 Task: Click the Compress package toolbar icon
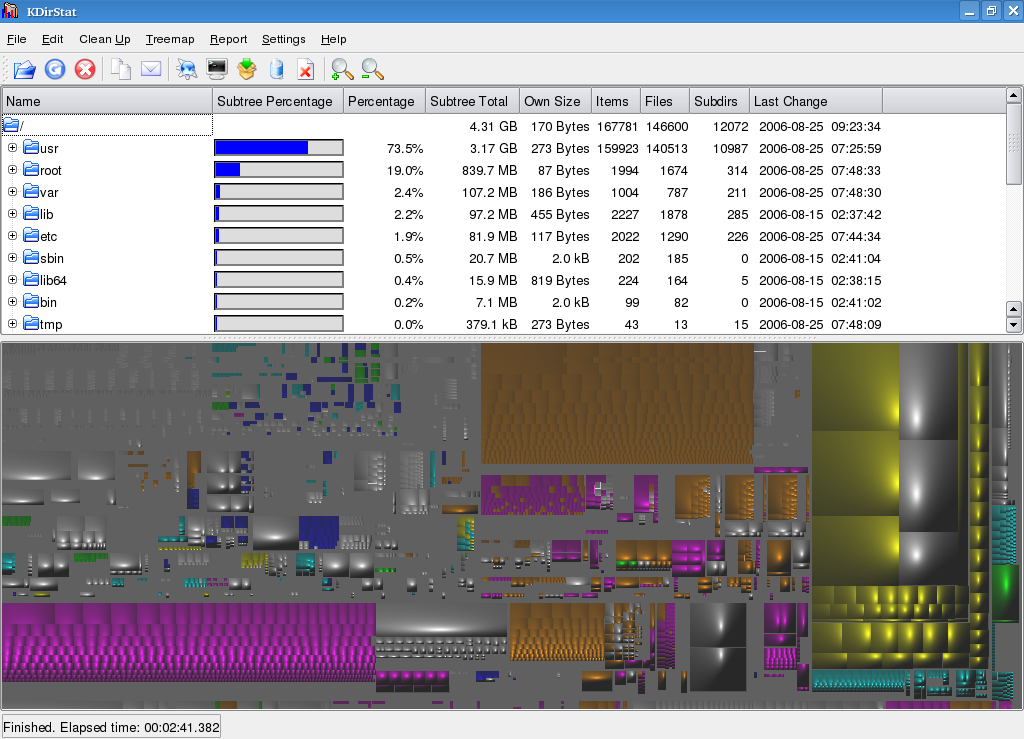(x=247, y=69)
